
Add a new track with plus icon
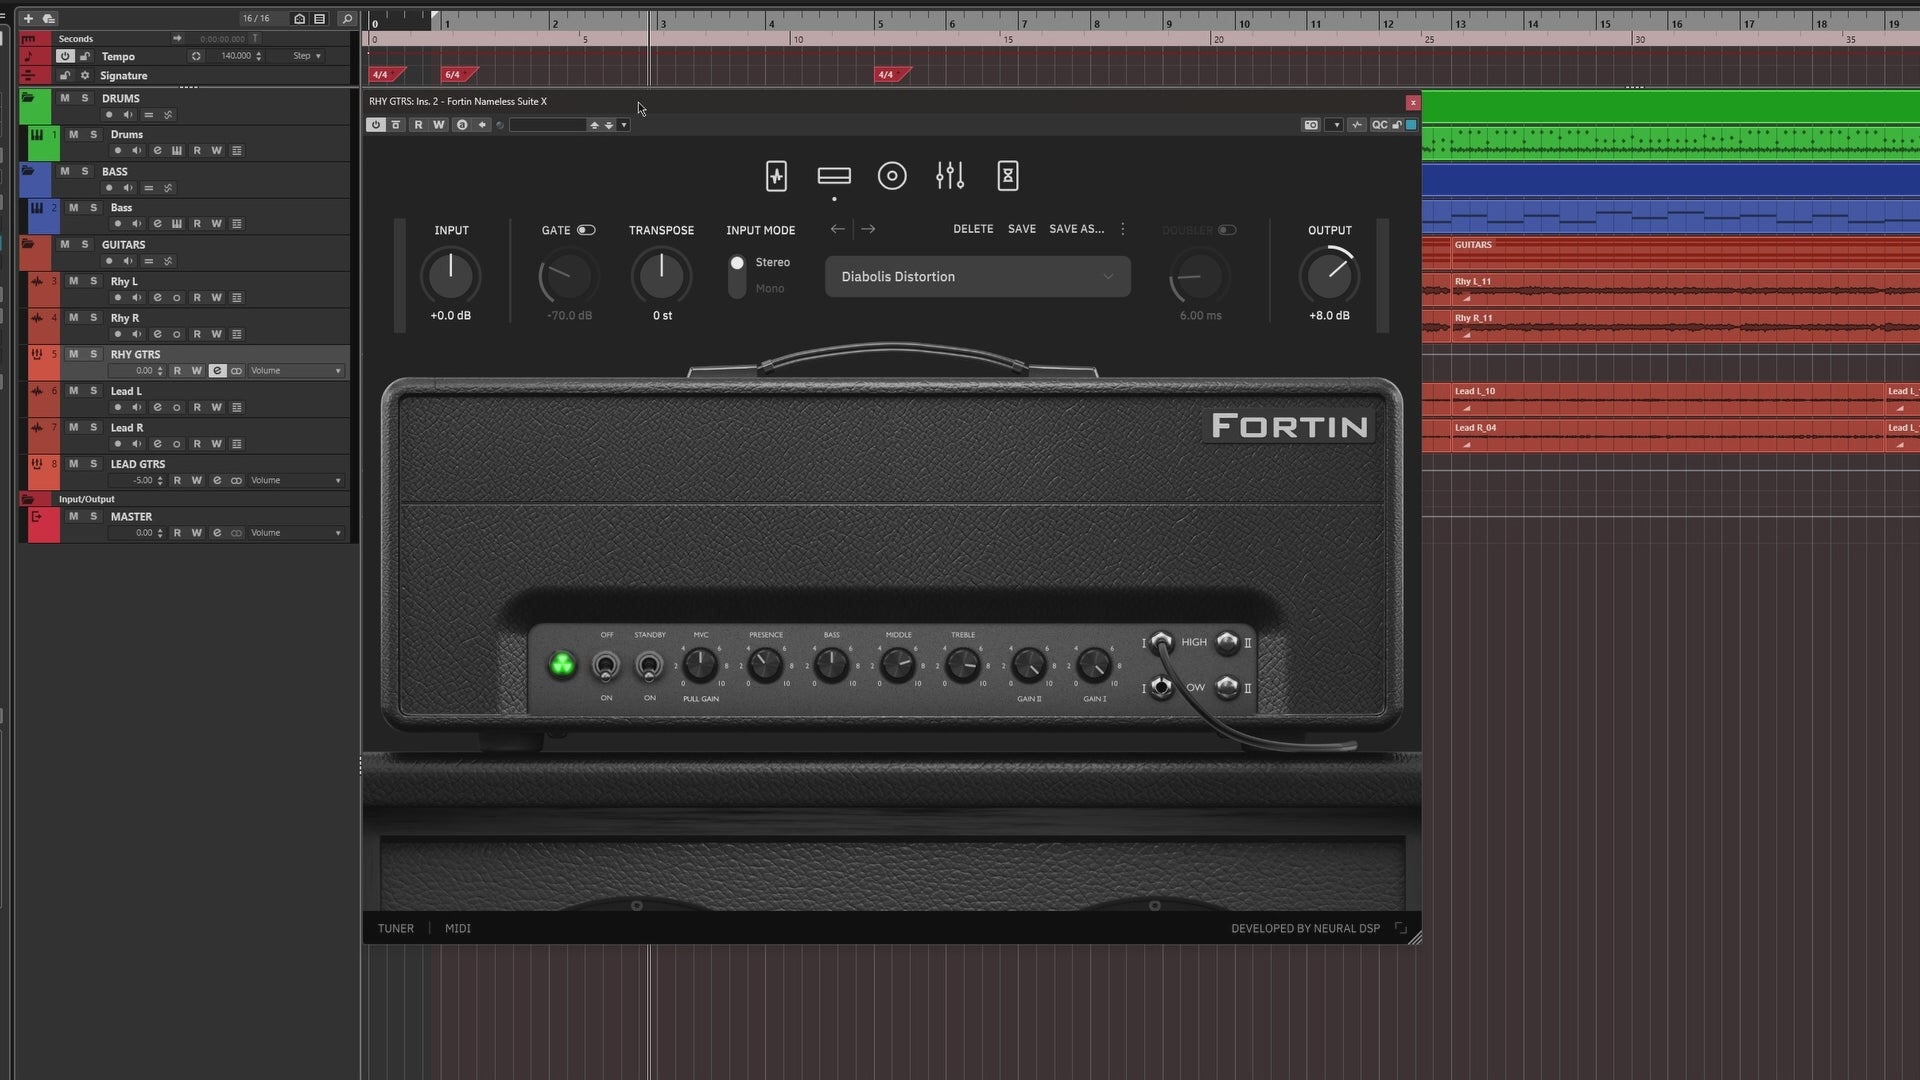[x=28, y=18]
